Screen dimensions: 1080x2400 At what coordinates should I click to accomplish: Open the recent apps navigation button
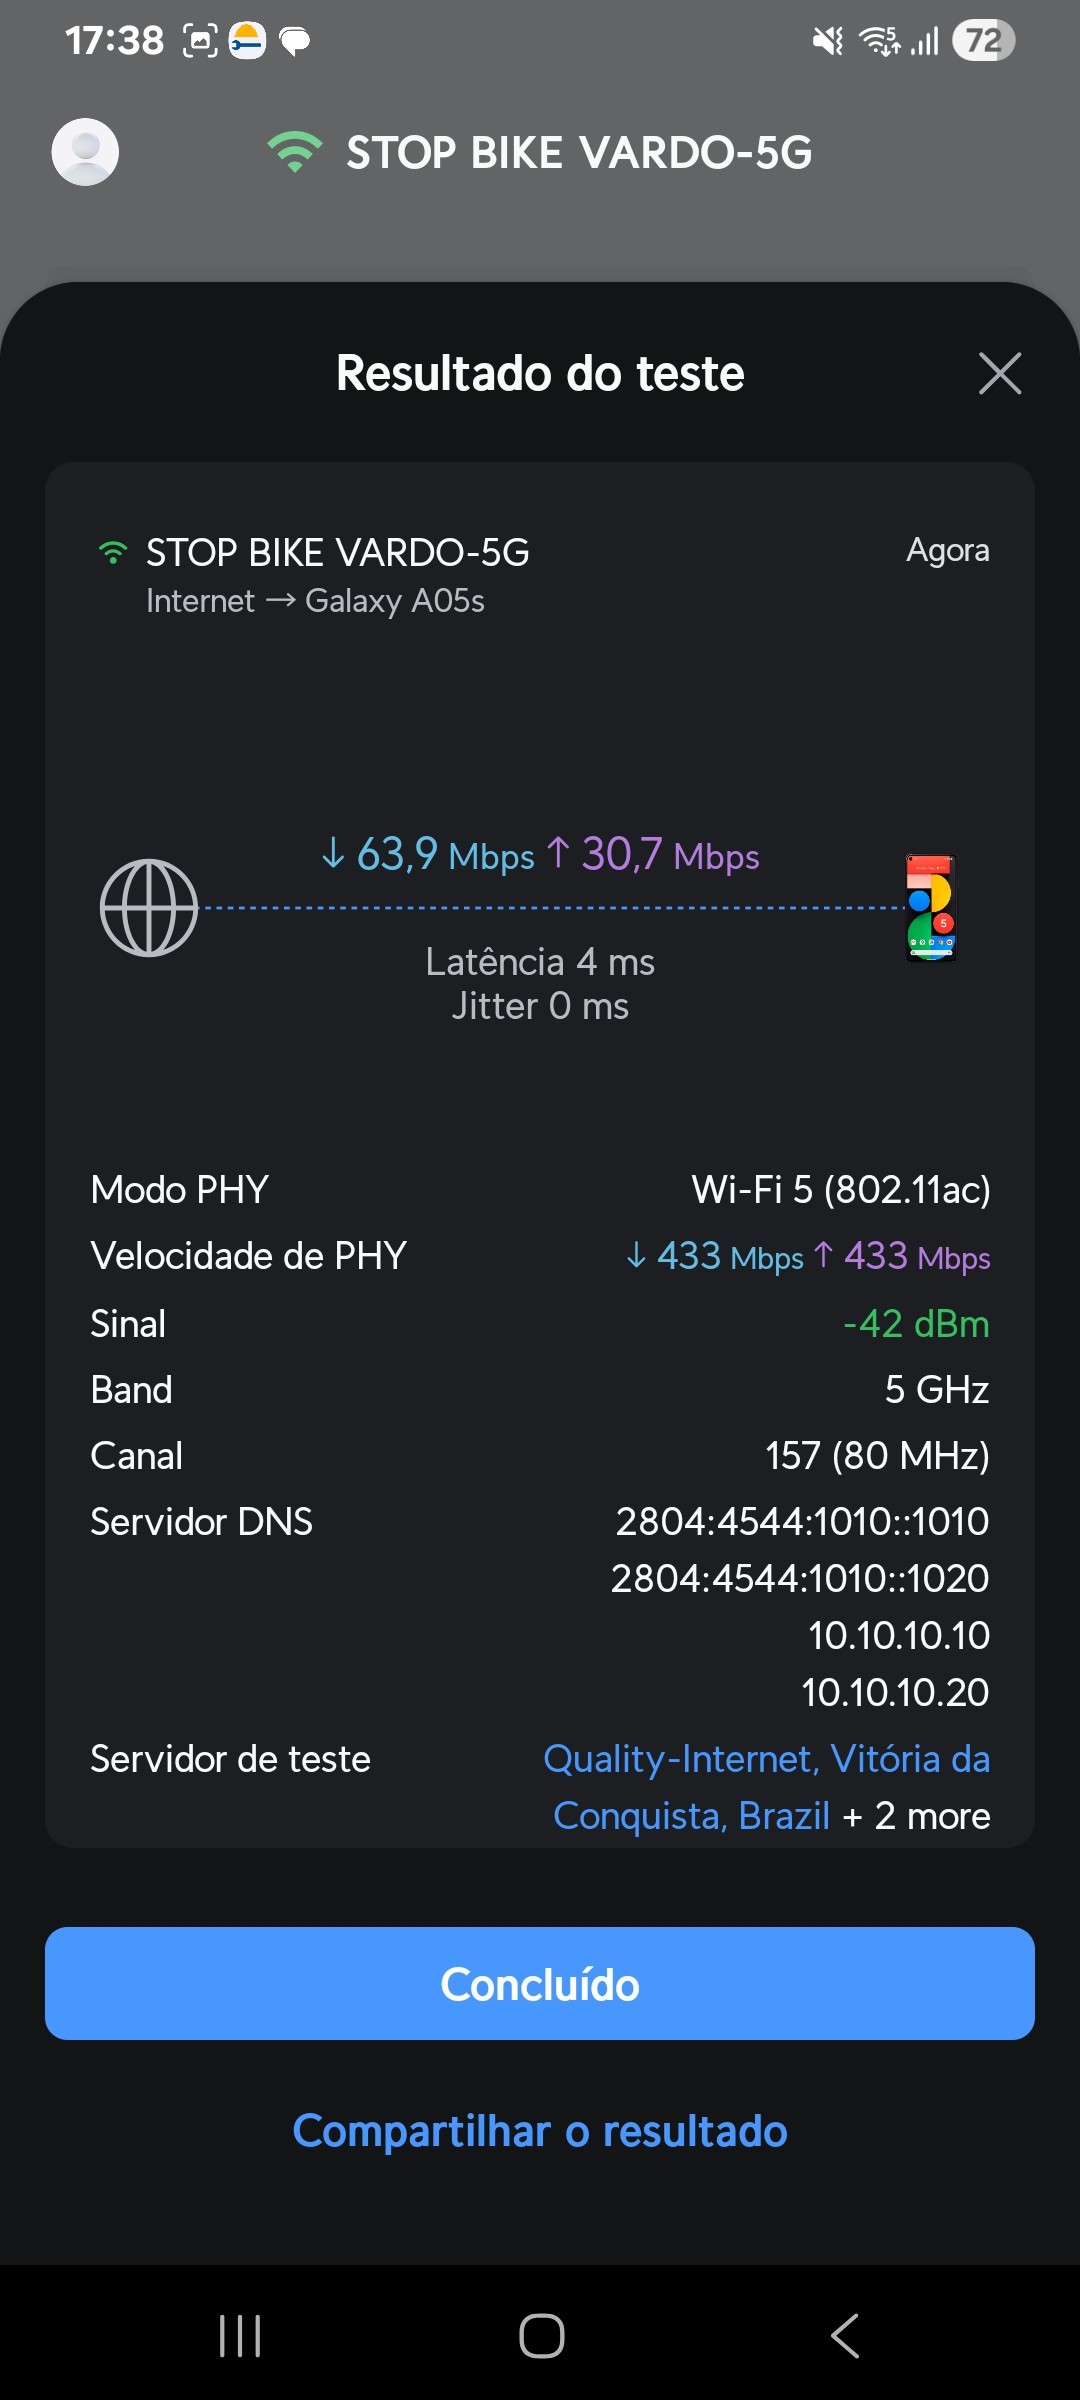coord(240,2336)
